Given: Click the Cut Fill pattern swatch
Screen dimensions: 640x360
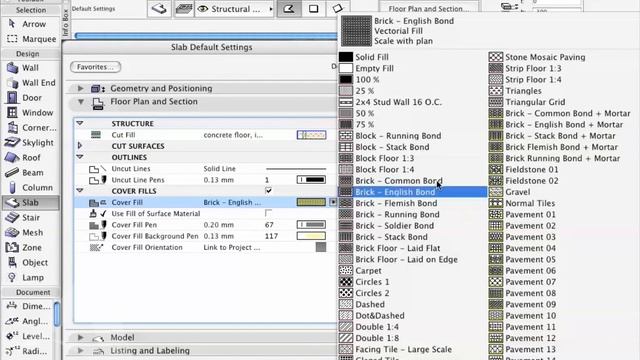Looking at the screenshot, I should click(311, 135).
